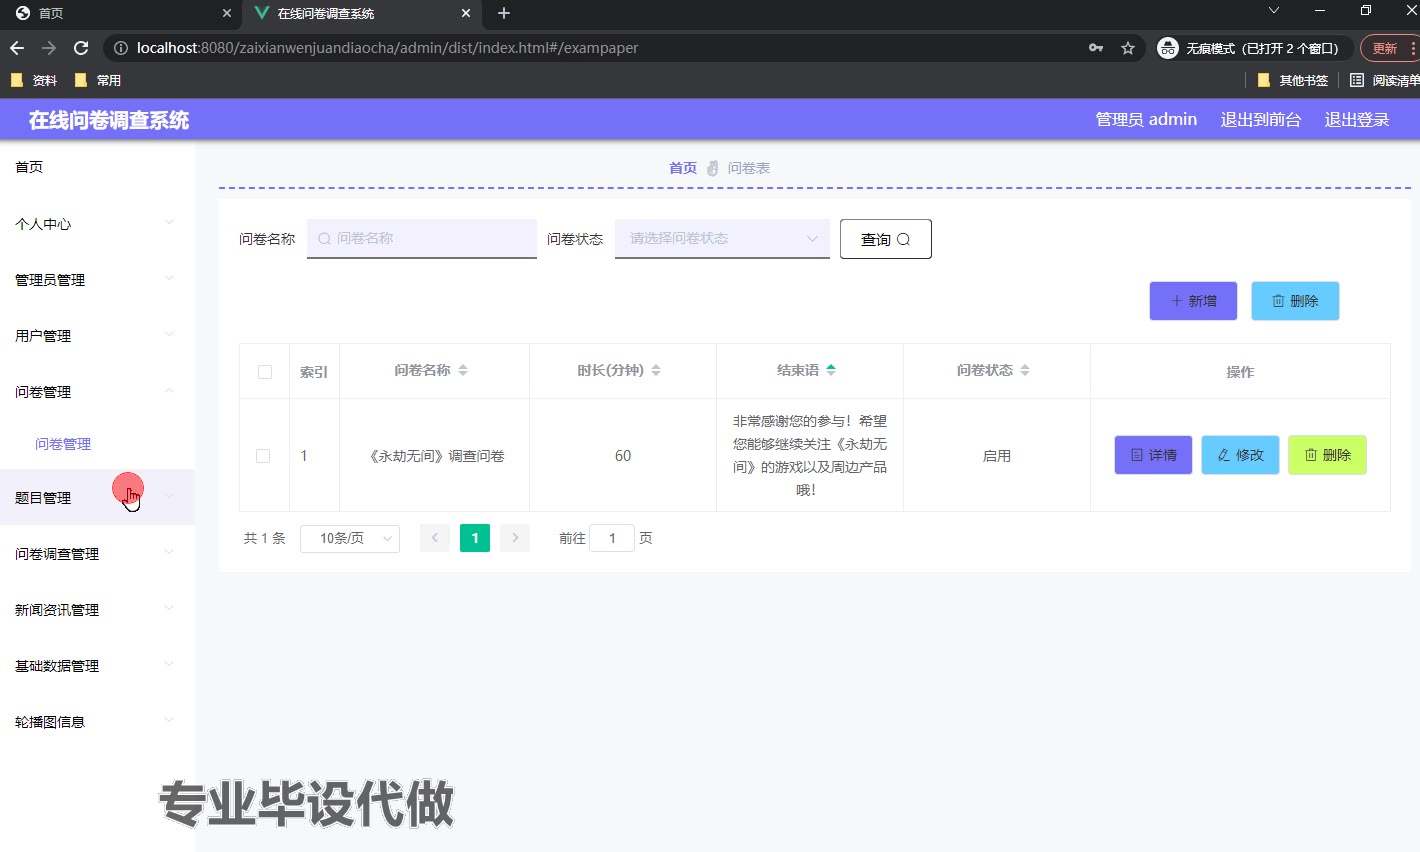Click the 首页 breadcrumb link
Viewport: 1420px width, 852px height.
point(683,168)
